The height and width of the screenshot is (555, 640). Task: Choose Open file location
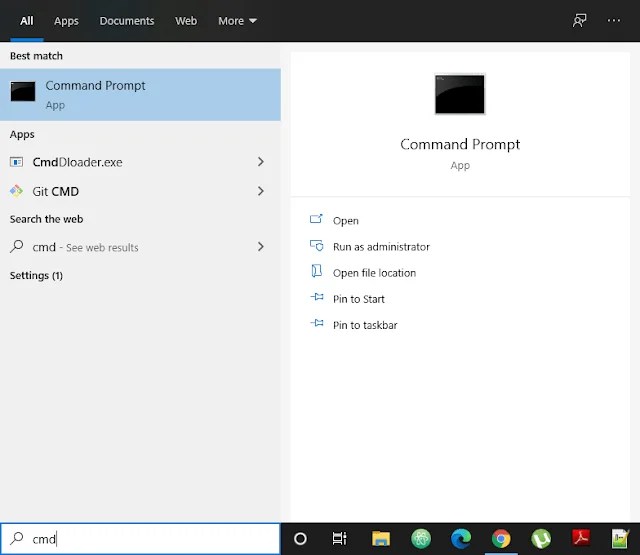[x=374, y=273]
